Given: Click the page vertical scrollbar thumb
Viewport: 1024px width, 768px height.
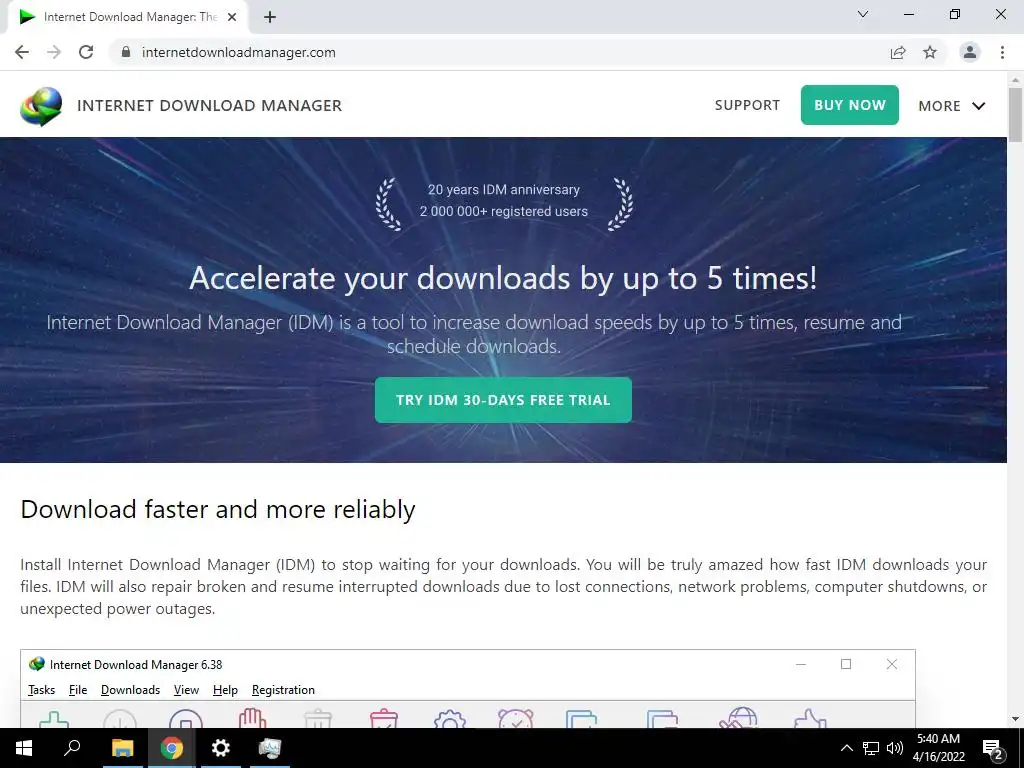Looking at the screenshot, I should (1015, 115).
